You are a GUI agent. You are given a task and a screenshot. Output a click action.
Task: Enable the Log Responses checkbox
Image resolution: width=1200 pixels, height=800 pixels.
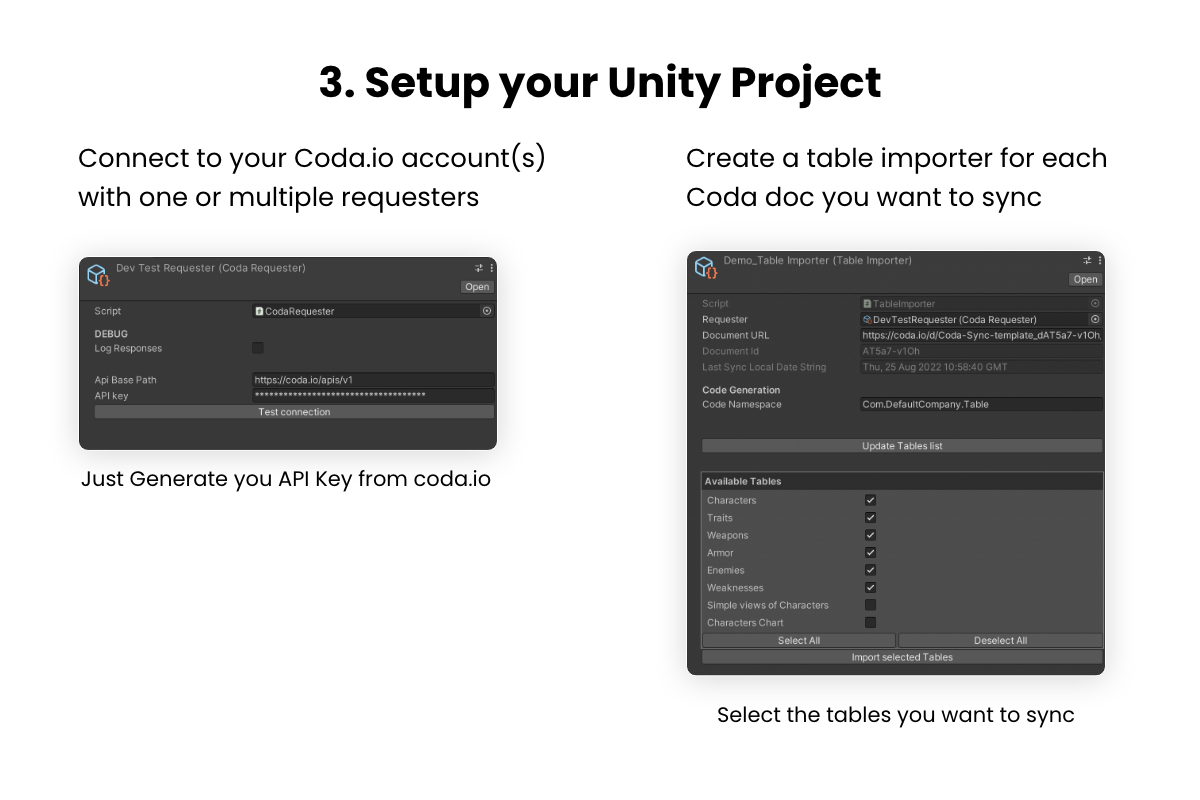click(258, 348)
